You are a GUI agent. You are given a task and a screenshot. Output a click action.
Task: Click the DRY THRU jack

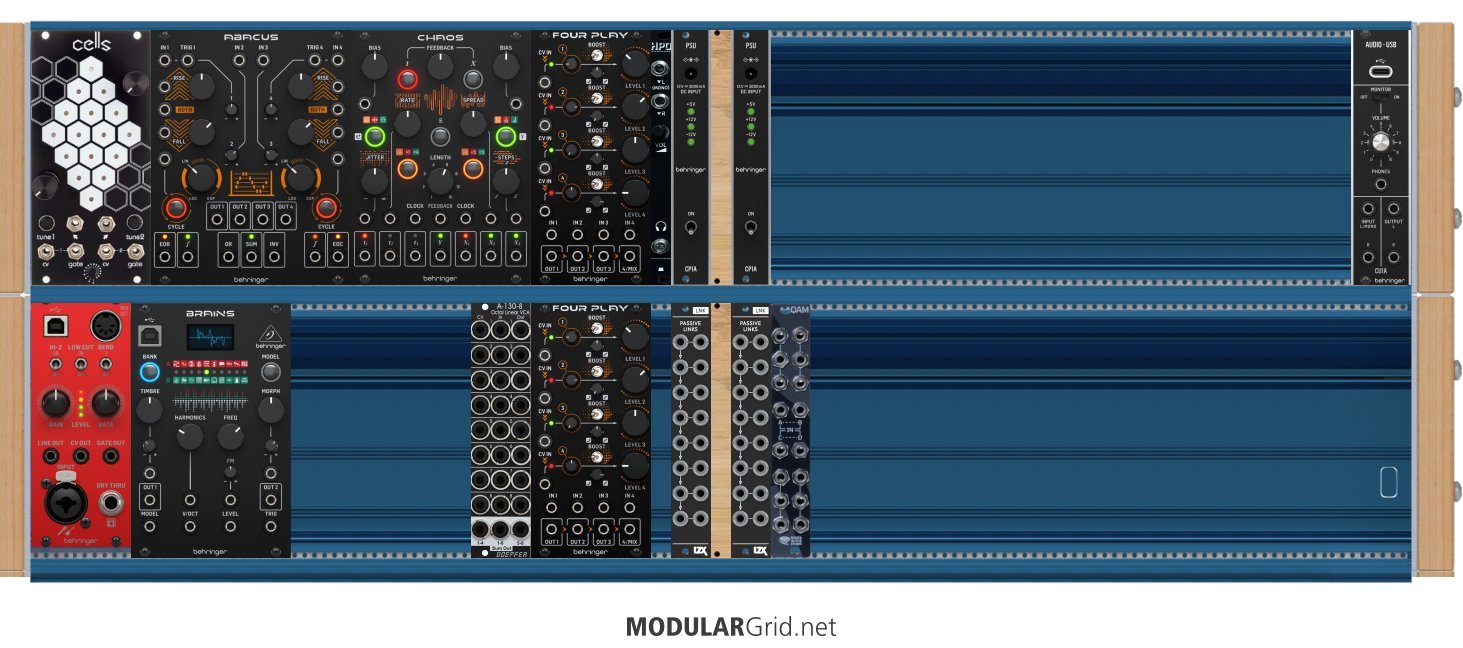(x=110, y=505)
